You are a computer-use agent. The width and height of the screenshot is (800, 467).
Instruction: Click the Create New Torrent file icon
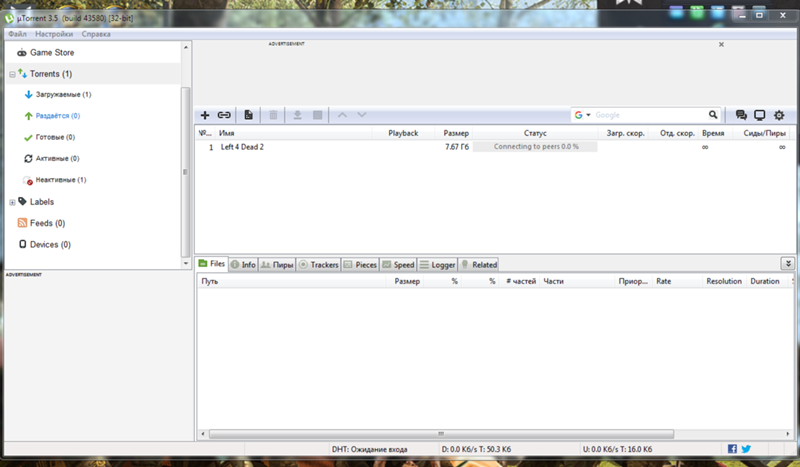248,115
